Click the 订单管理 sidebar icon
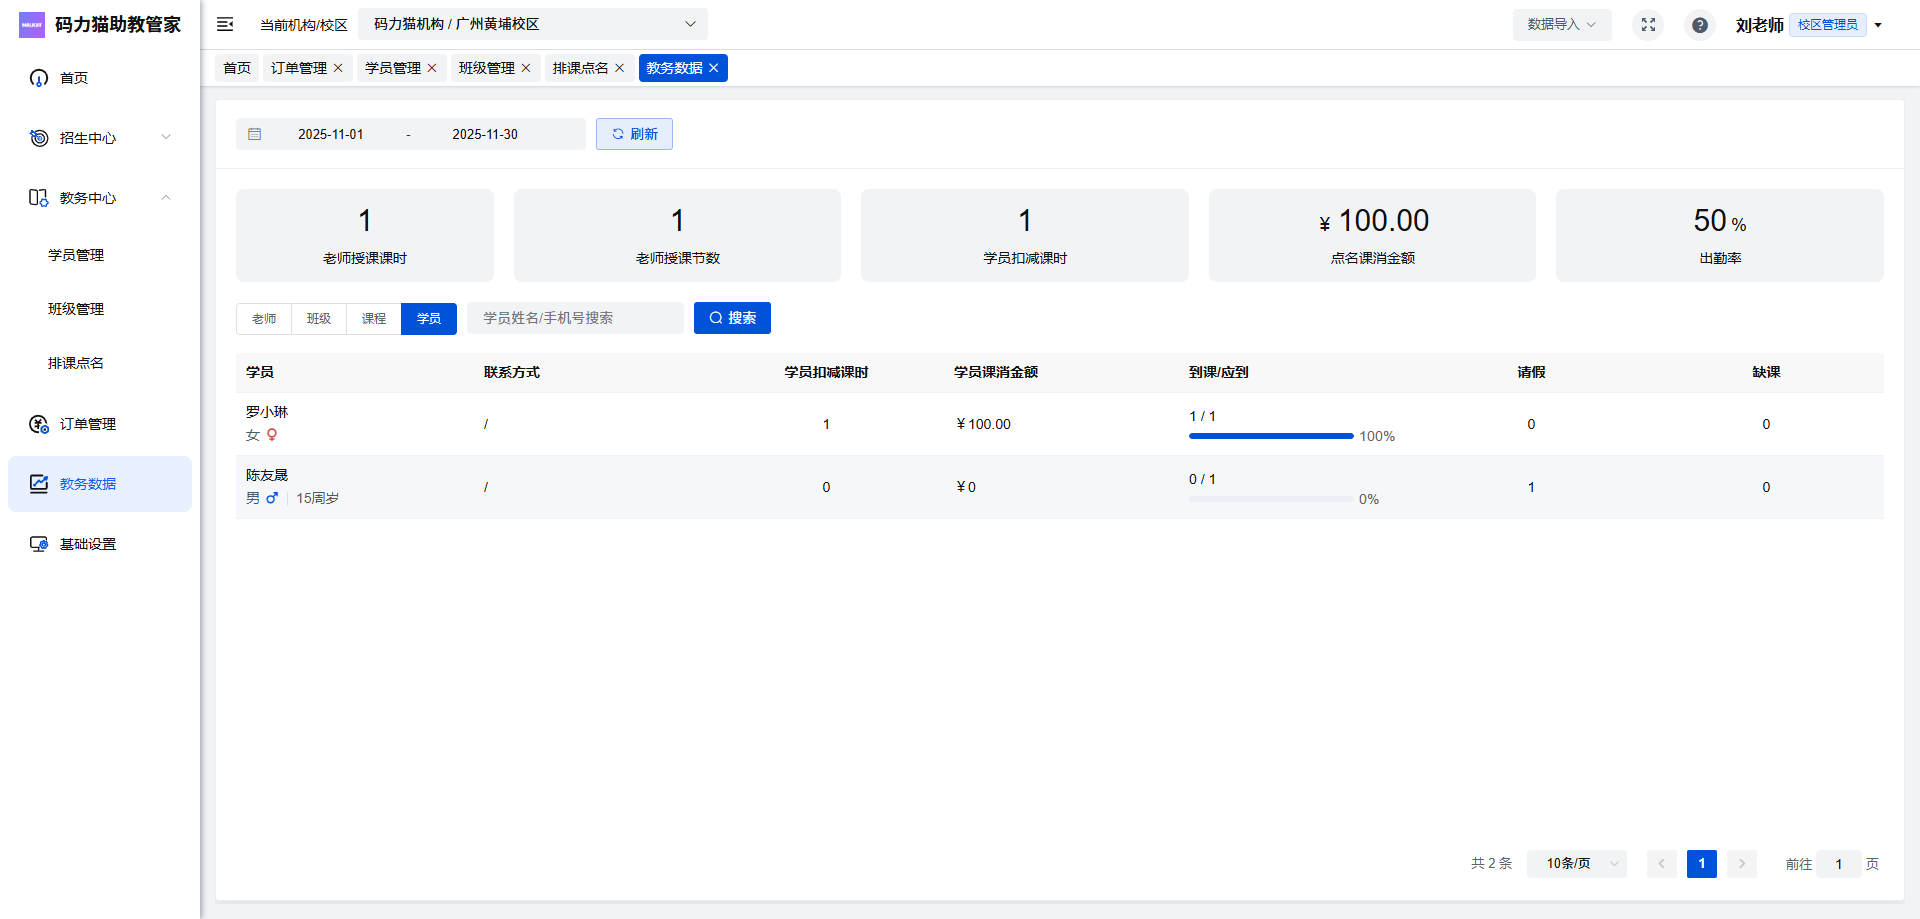 (x=39, y=424)
